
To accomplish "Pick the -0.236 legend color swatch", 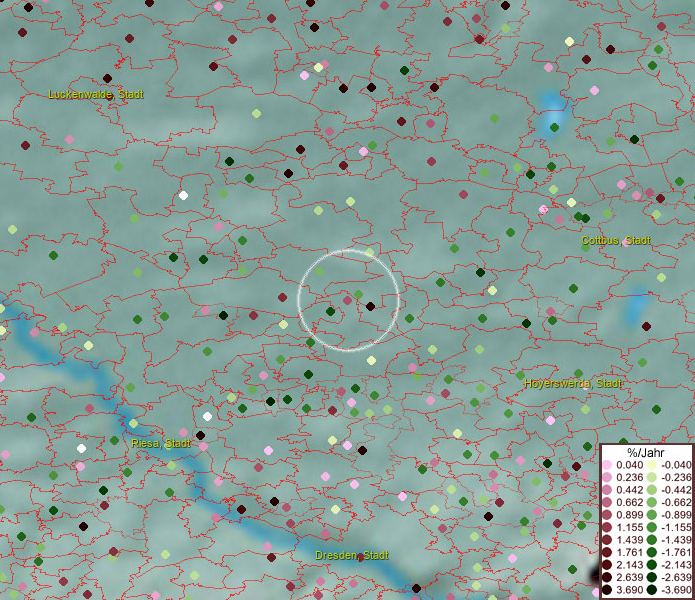I will 652,478.
